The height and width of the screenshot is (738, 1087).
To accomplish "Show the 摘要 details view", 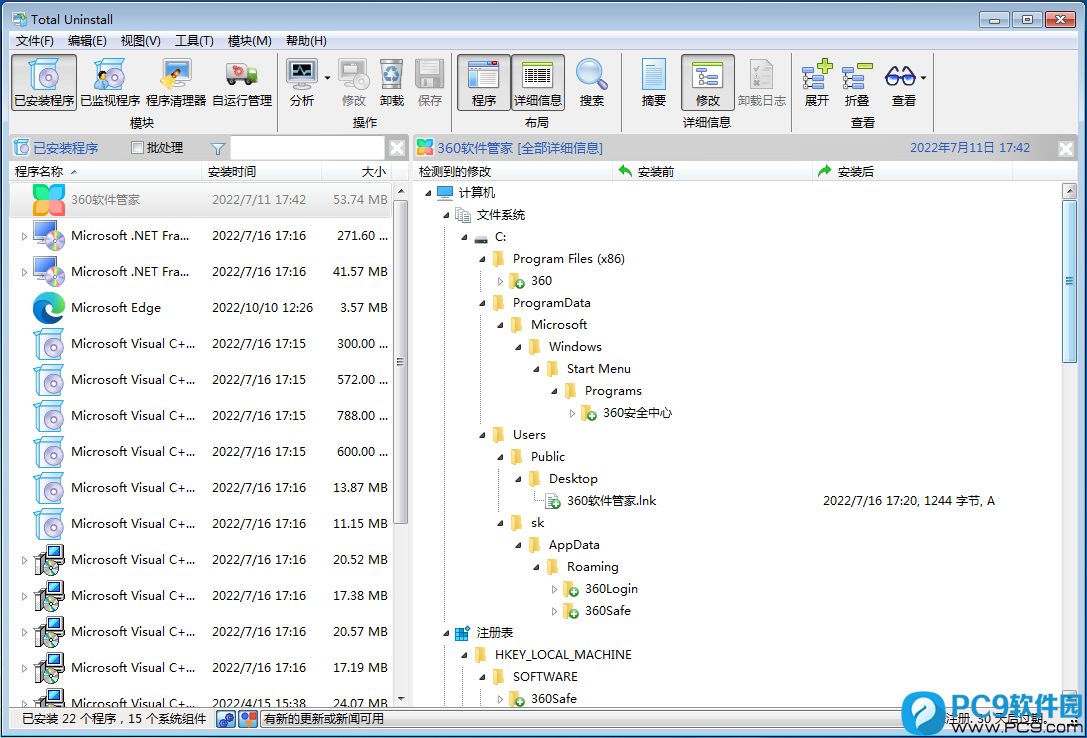I will click(x=654, y=82).
